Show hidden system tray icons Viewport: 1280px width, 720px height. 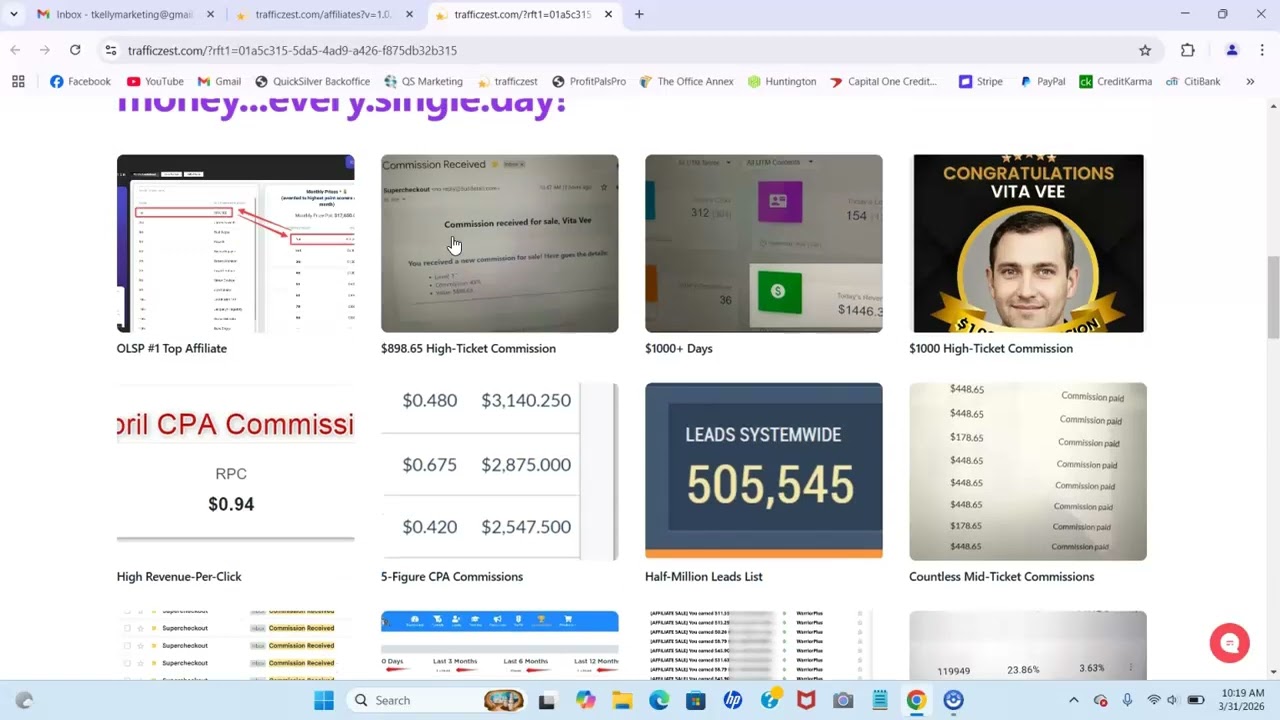[1073, 700]
